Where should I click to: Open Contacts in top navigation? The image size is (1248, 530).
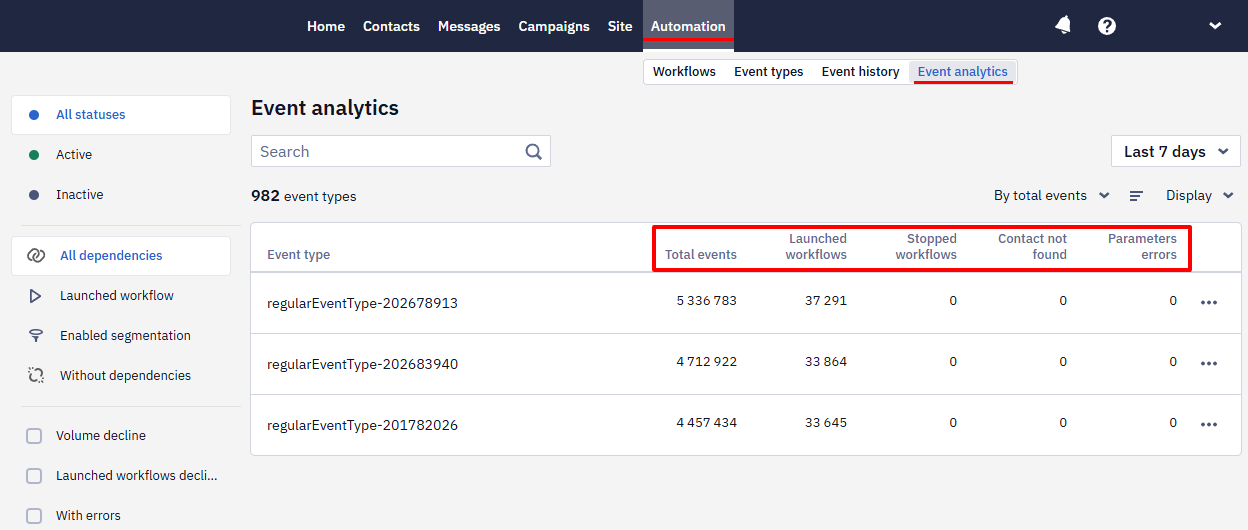(391, 26)
